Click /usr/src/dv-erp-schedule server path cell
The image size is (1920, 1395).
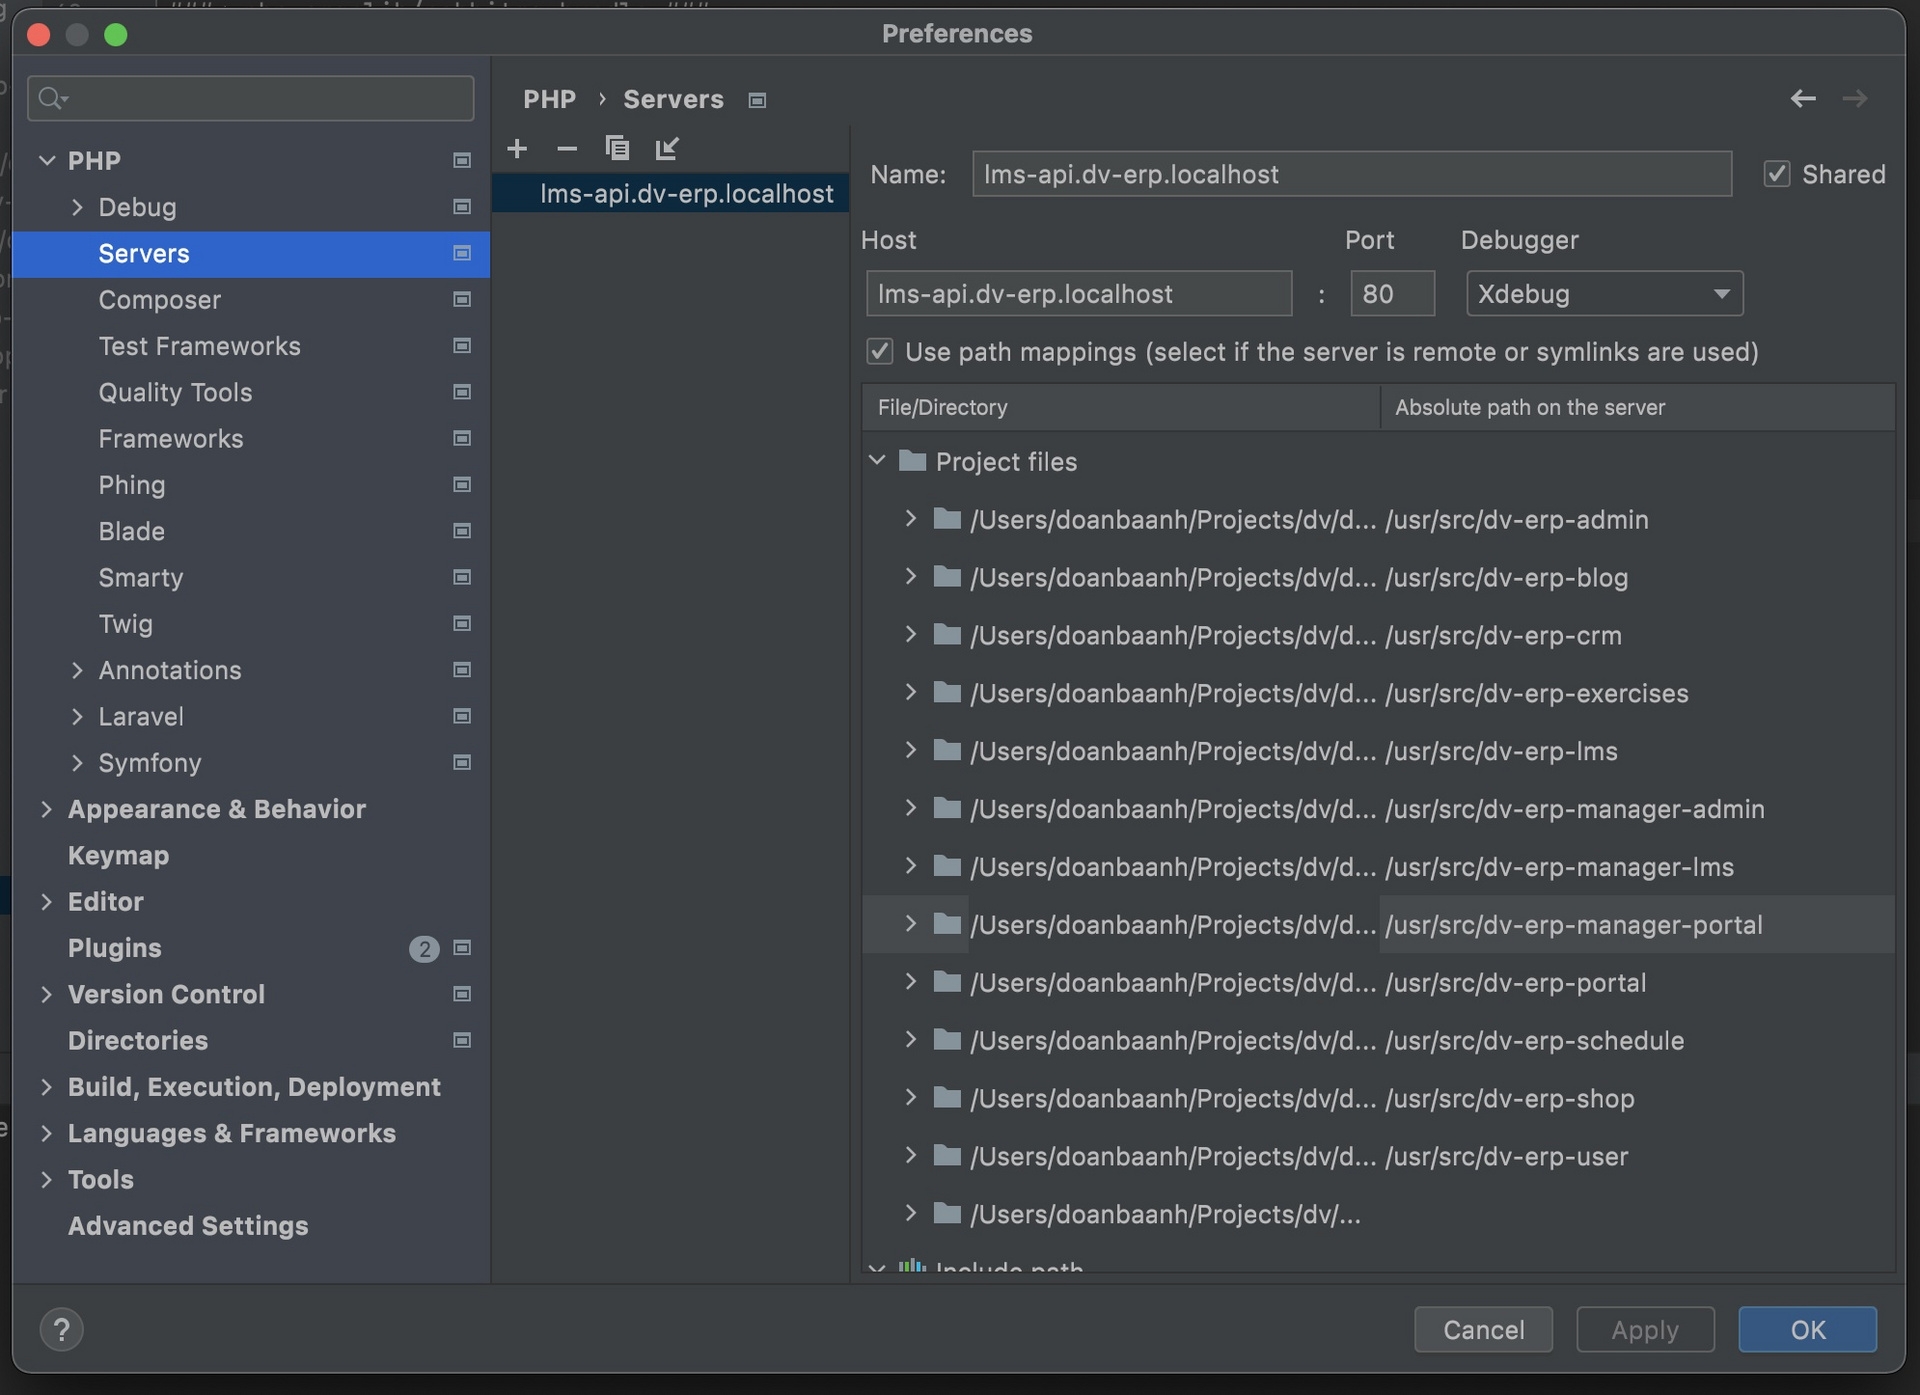(1637, 1040)
